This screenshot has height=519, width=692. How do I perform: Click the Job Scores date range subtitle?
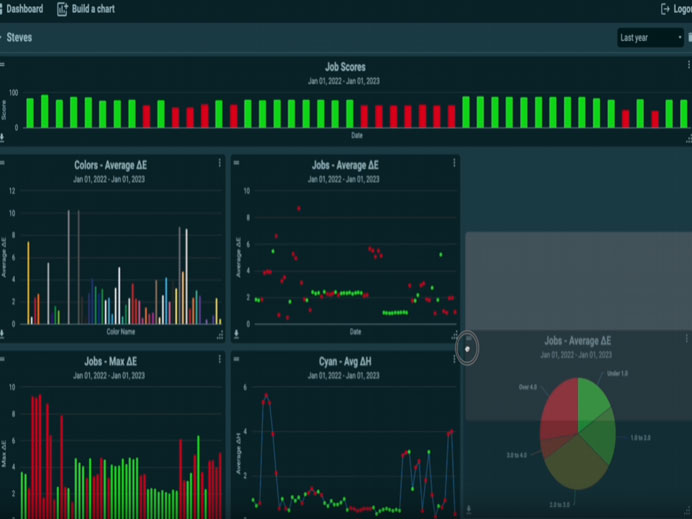pyautogui.click(x=344, y=81)
